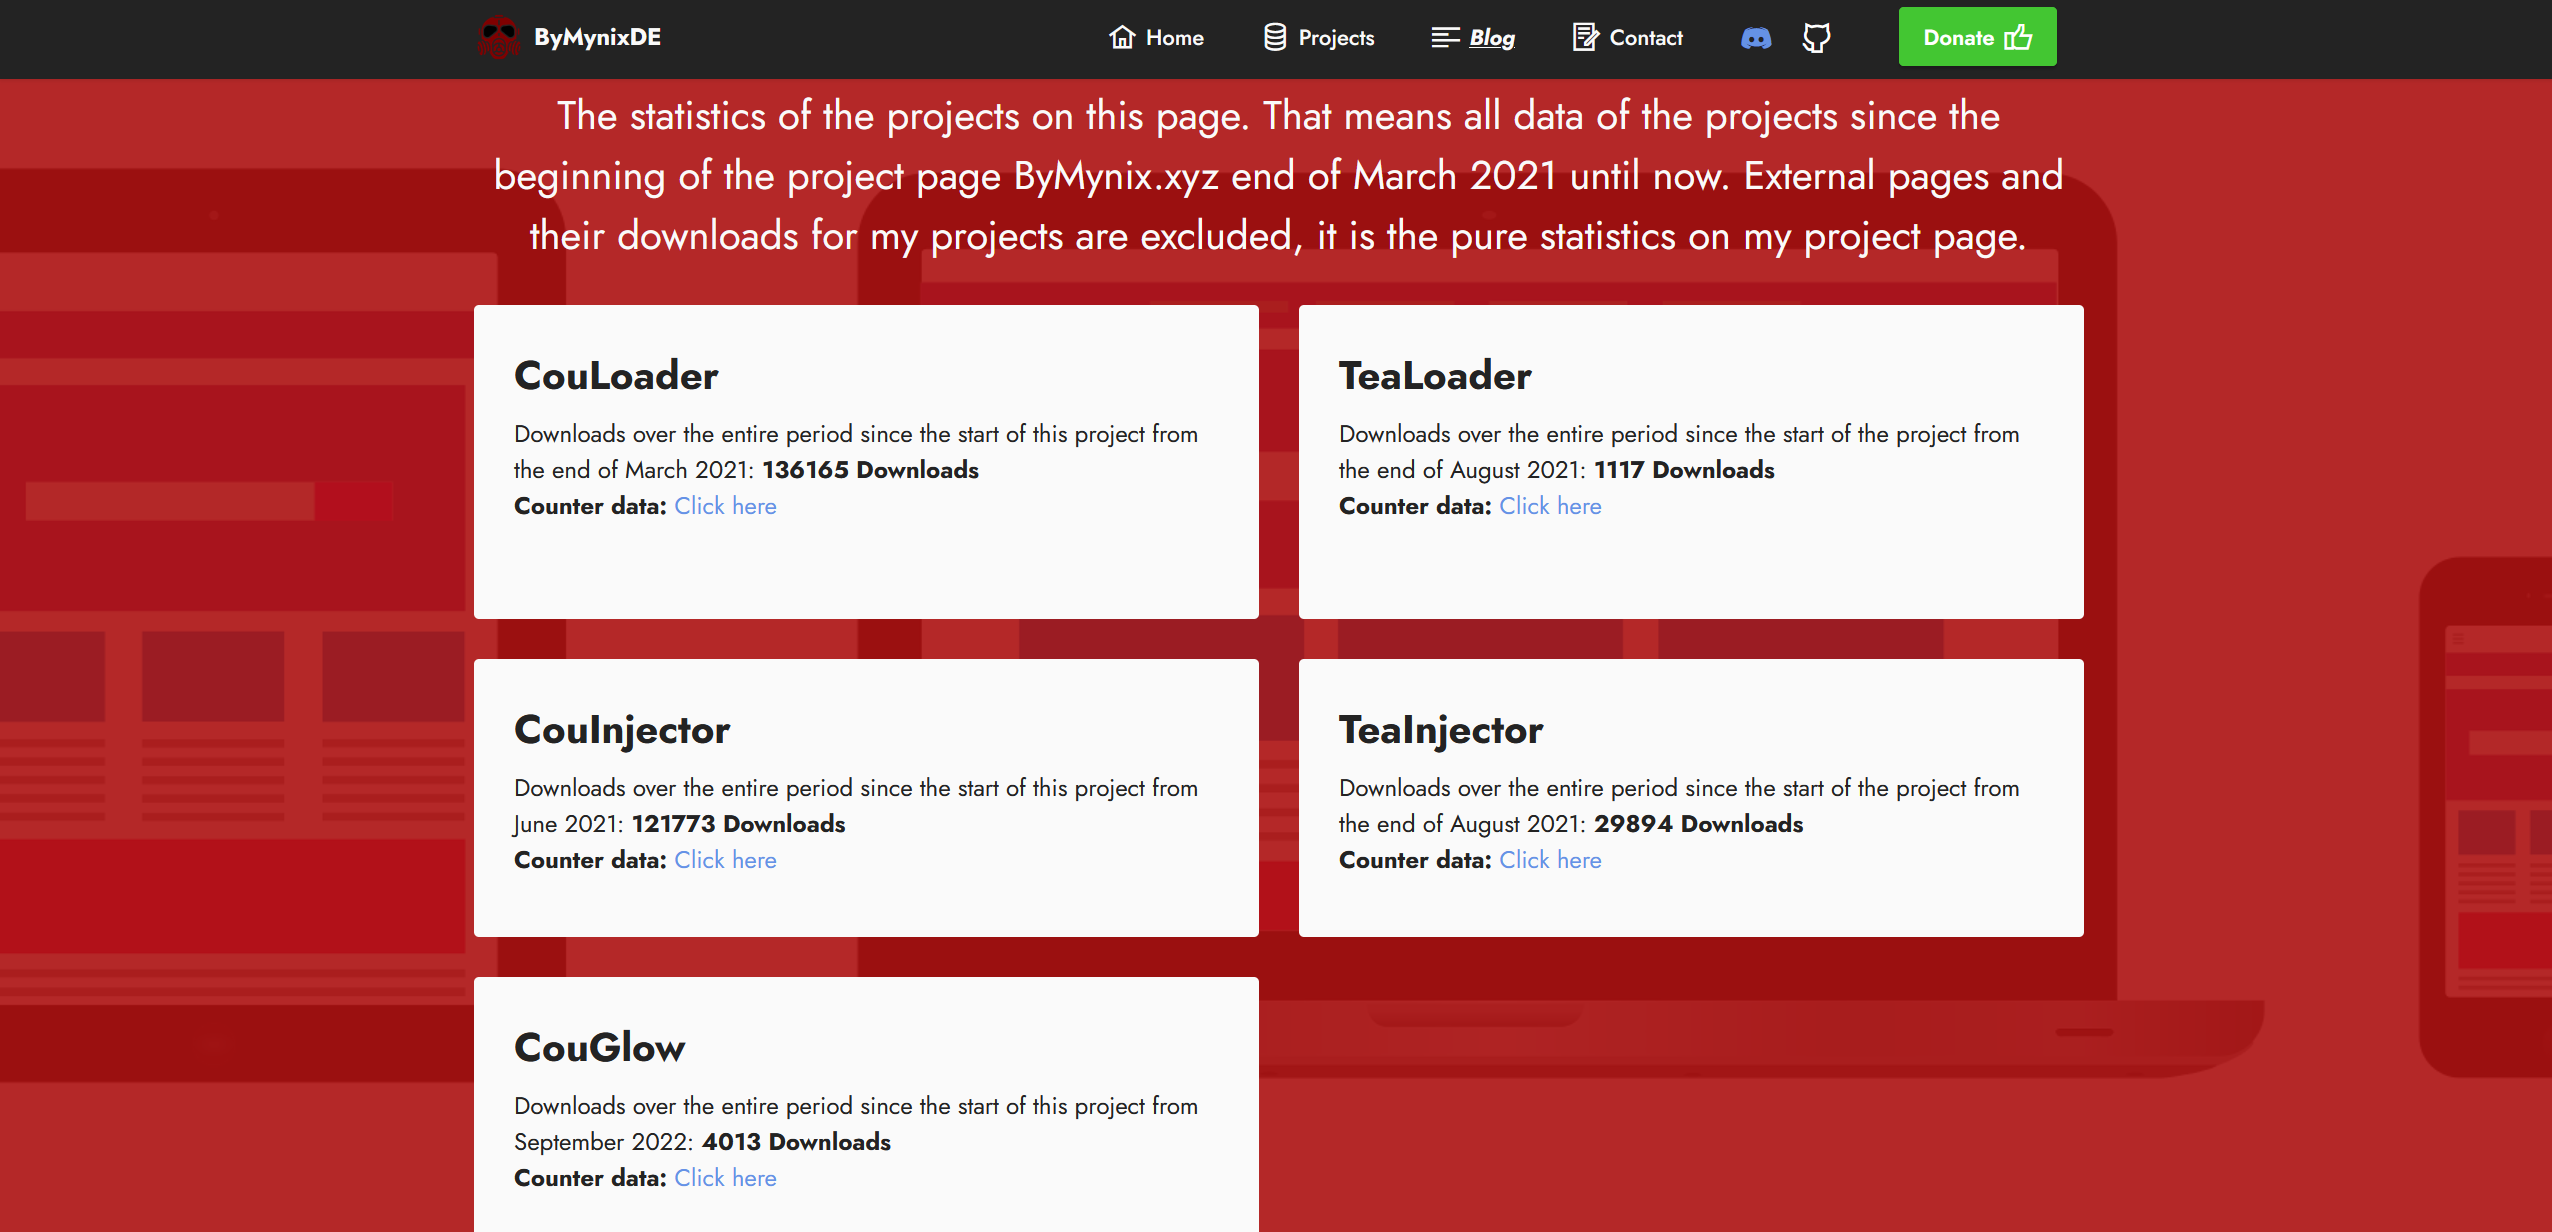Screen dimensions: 2552x1232
Task: Open the GitHub cat icon
Action: pos(1816,38)
